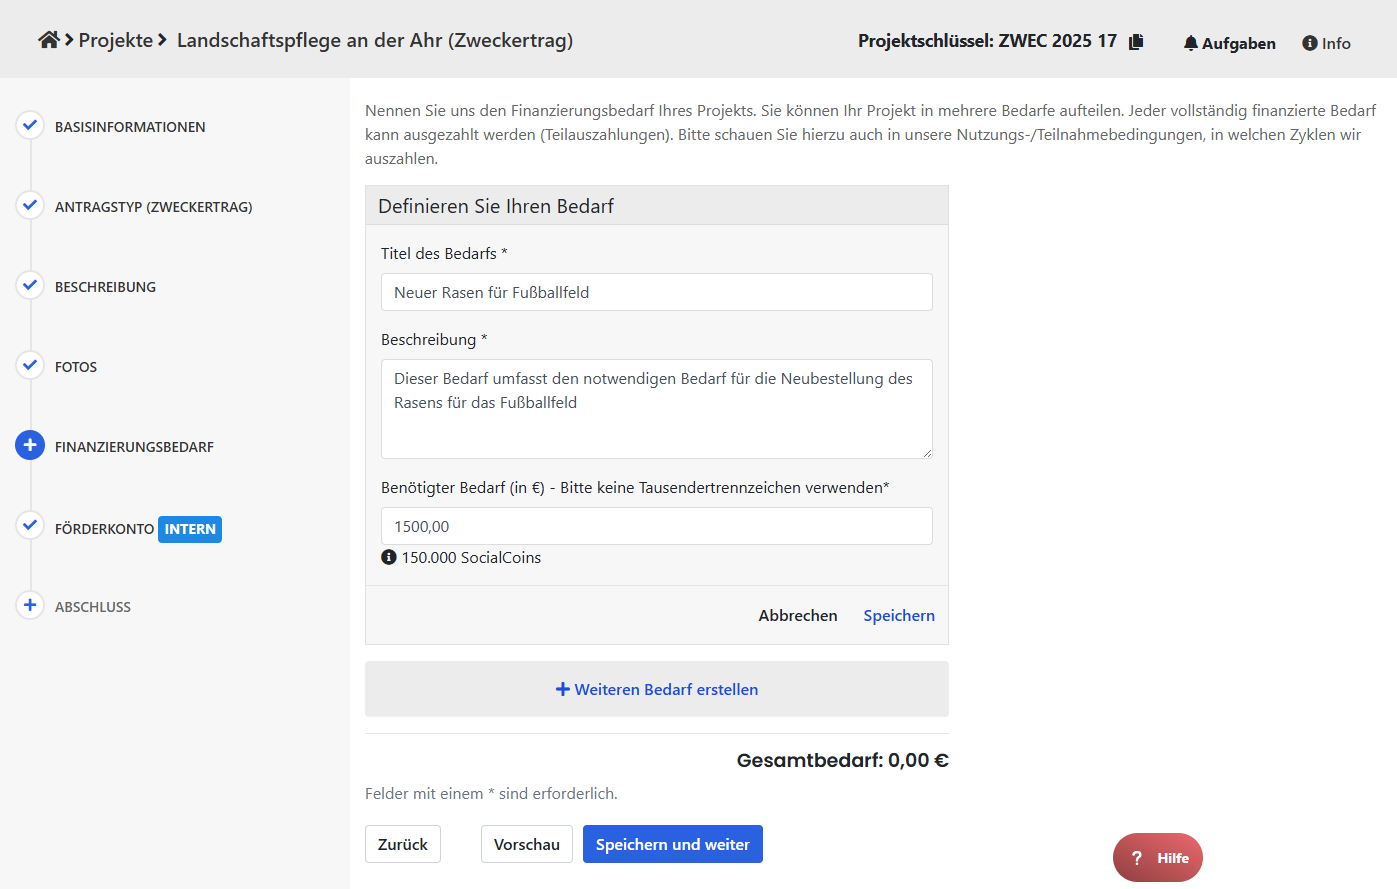Viewport: 1397px width, 889px height.
Task: Focus the Titel des Bedarfs field
Action: pyautogui.click(x=656, y=292)
